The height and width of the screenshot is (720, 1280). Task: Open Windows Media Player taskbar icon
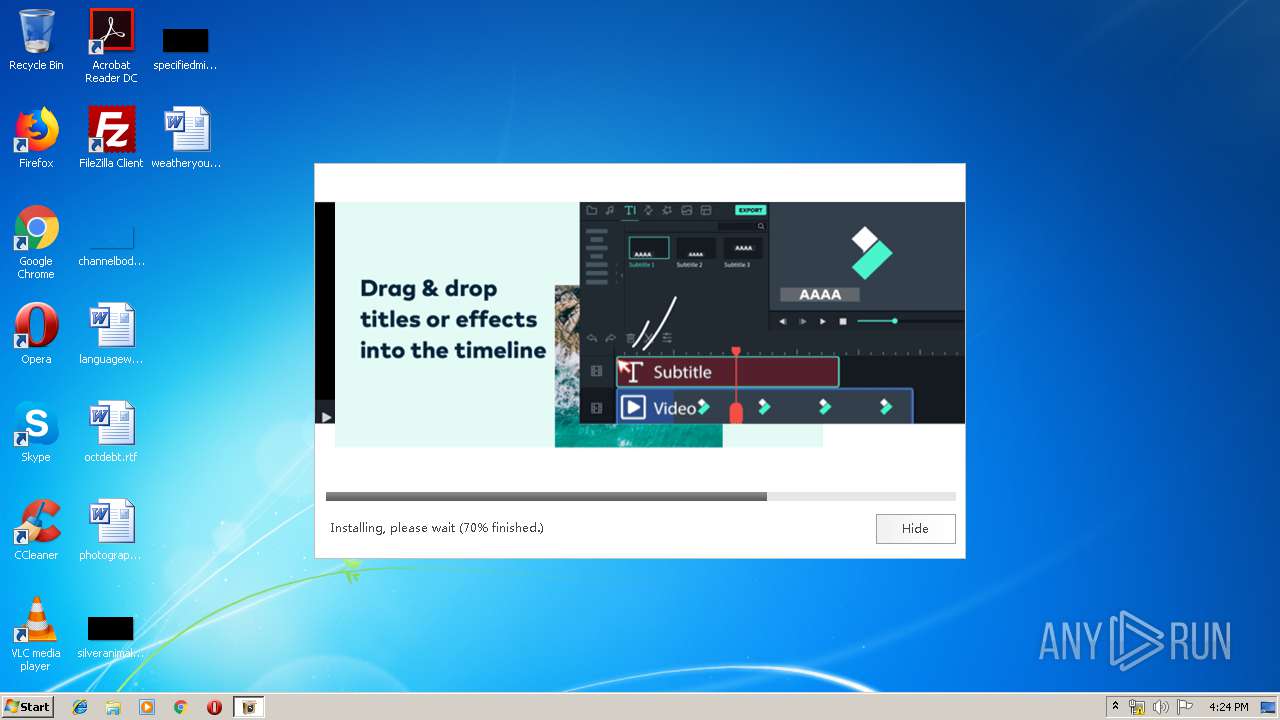point(147,707)
